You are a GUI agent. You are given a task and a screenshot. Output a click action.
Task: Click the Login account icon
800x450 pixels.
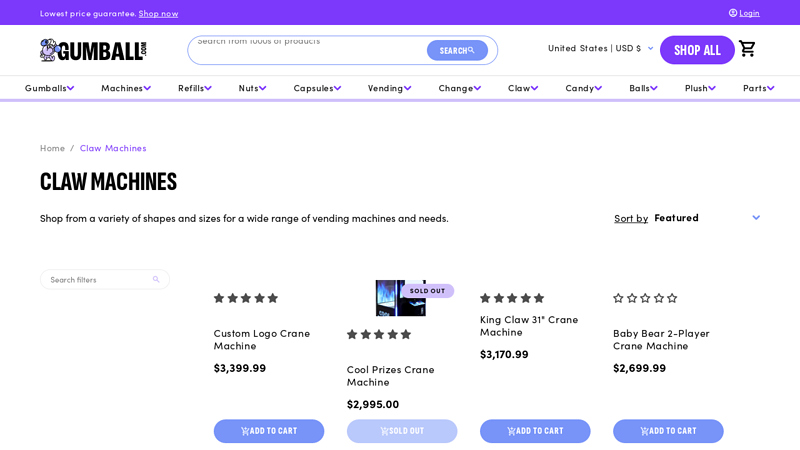[x=733, y=13]
